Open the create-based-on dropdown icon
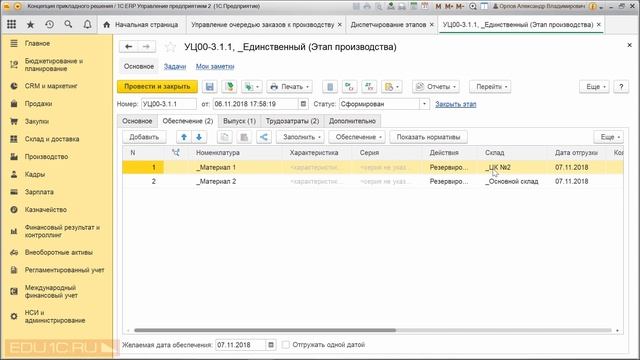The image size is (640, 360). [251, 87]
